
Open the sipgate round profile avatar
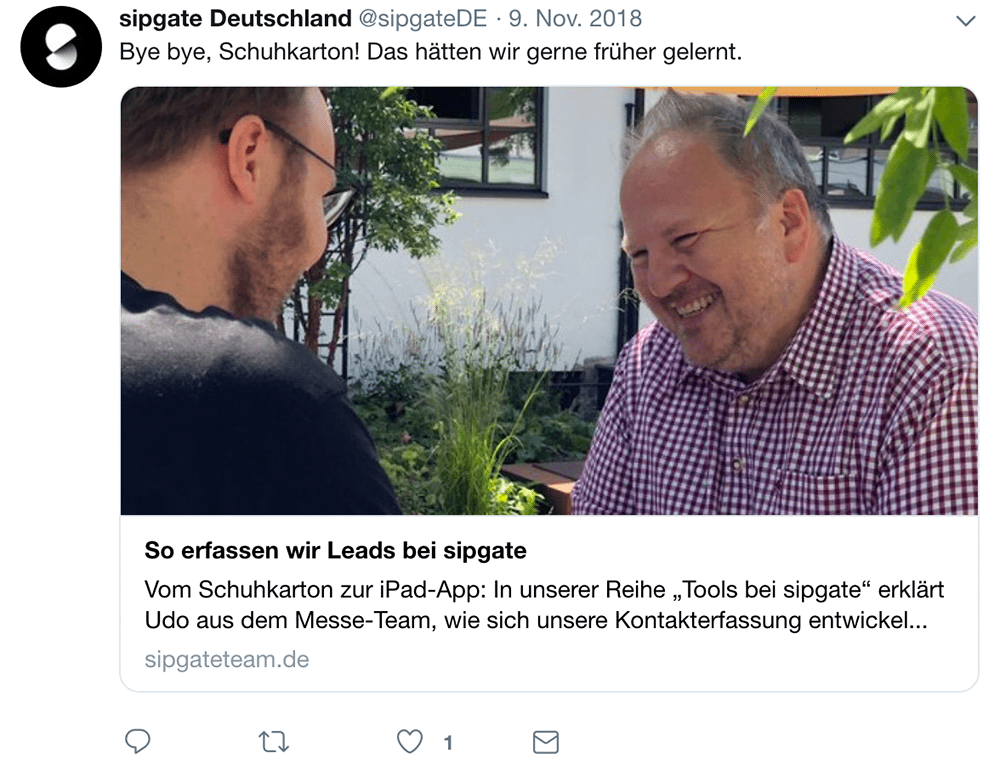point(61,47)
